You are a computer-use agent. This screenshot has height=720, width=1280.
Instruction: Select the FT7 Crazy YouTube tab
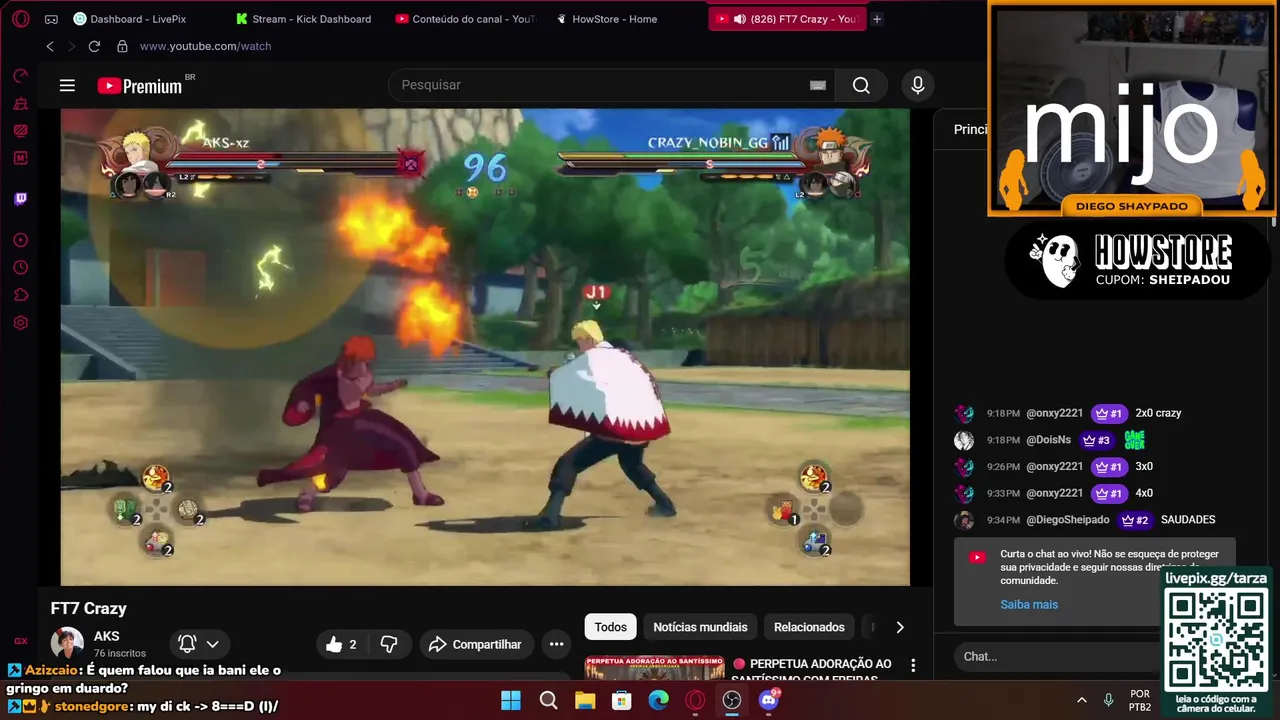[786, 19]
